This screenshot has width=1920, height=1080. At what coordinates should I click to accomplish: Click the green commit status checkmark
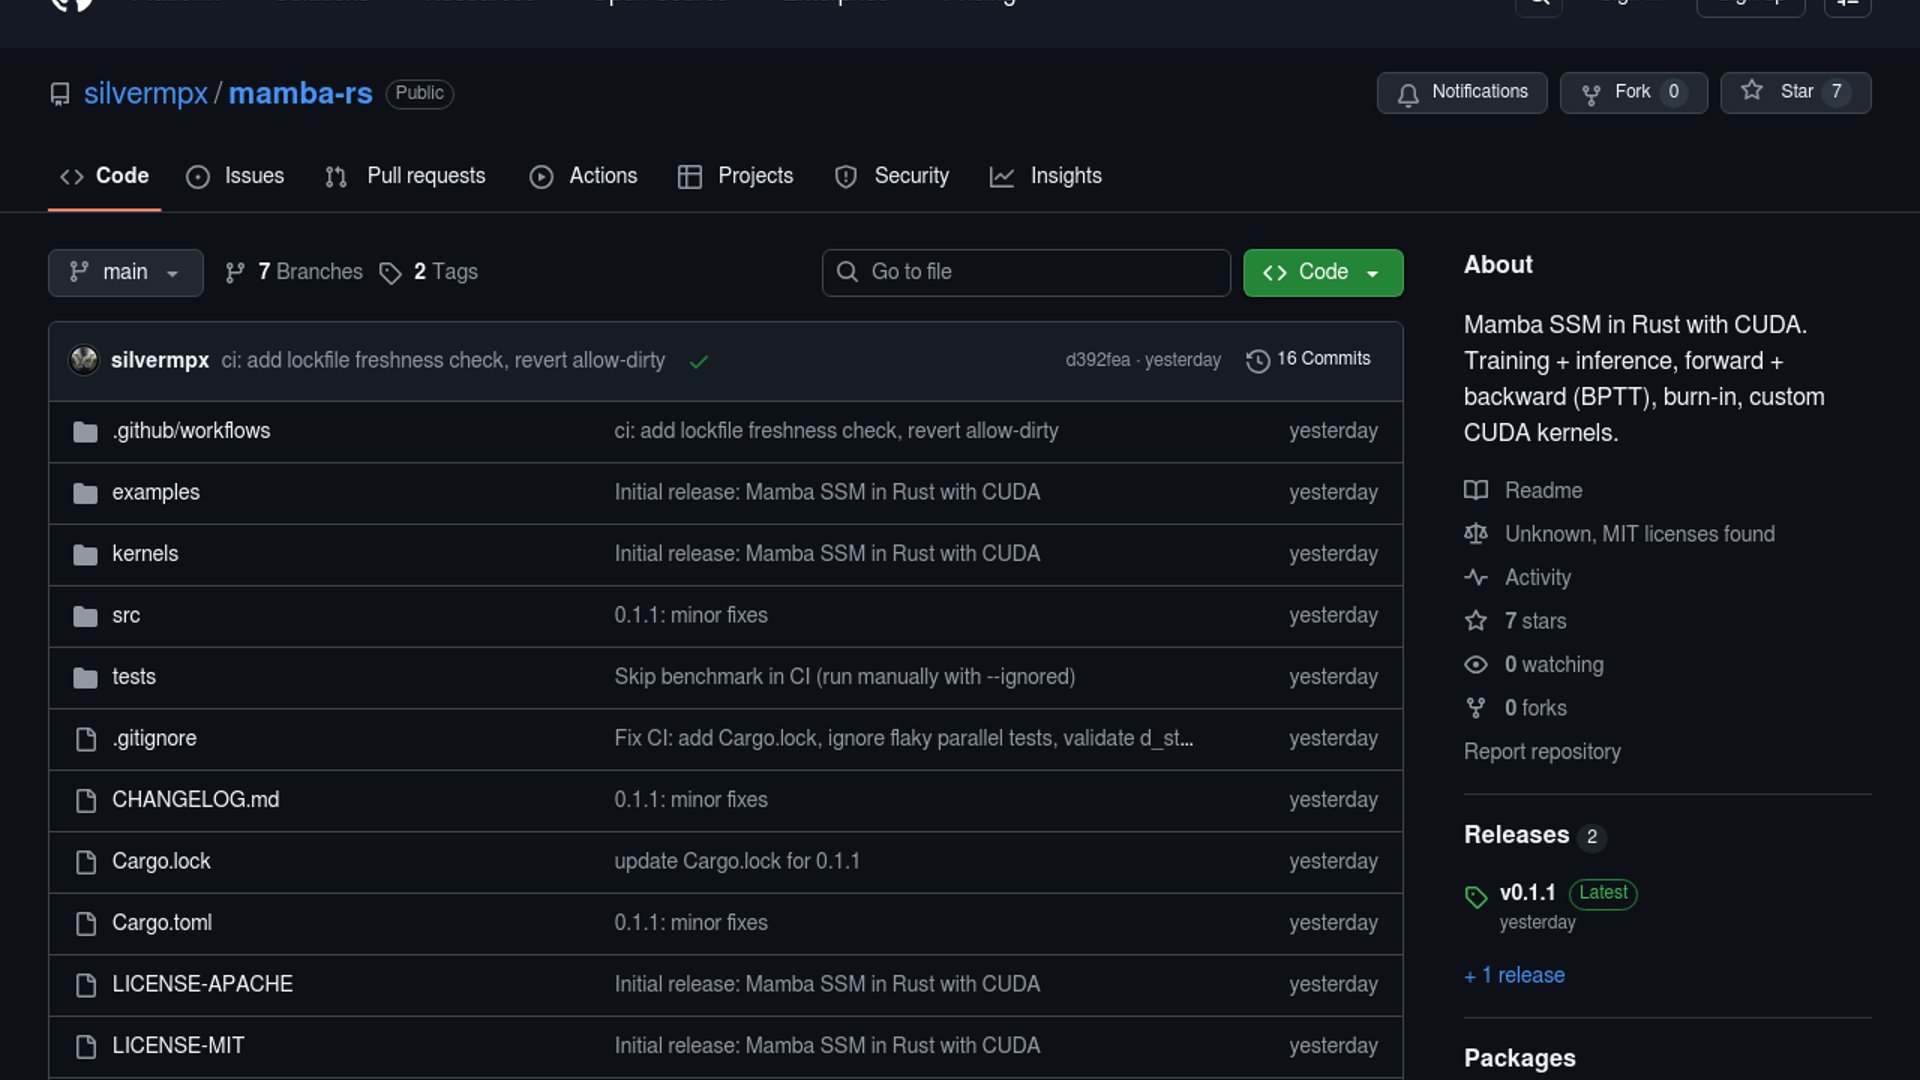(699, 361)
